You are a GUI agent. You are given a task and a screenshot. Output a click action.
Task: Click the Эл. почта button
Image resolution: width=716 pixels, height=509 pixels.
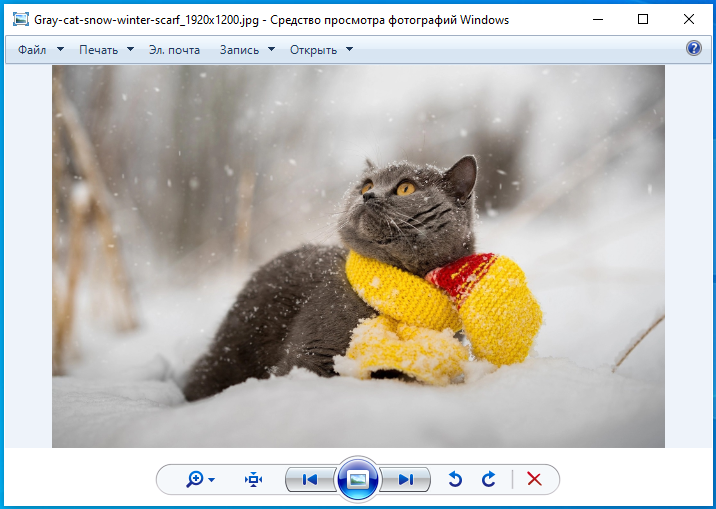pyautogui.click(x=174, y=49)
